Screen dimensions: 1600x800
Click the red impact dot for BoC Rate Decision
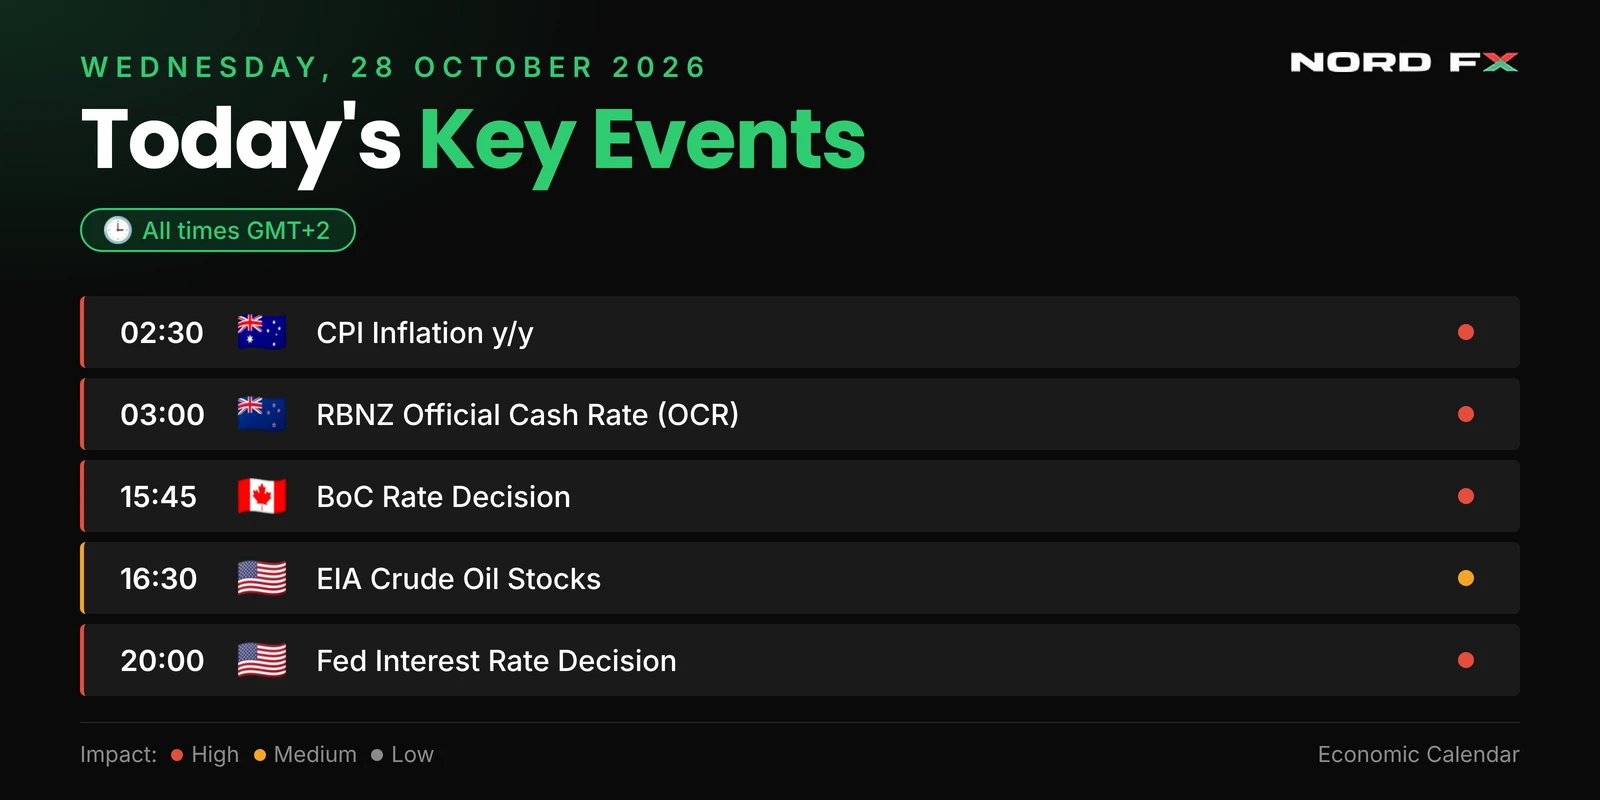[x=1466, y=496]
